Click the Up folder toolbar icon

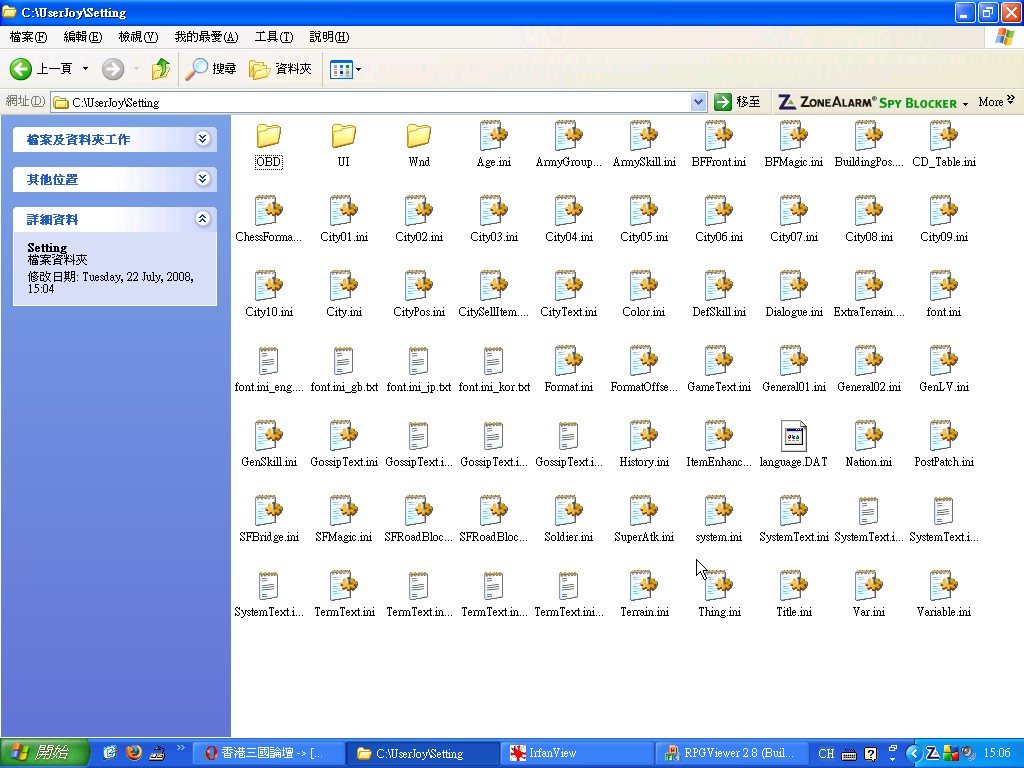pos(160,69)
